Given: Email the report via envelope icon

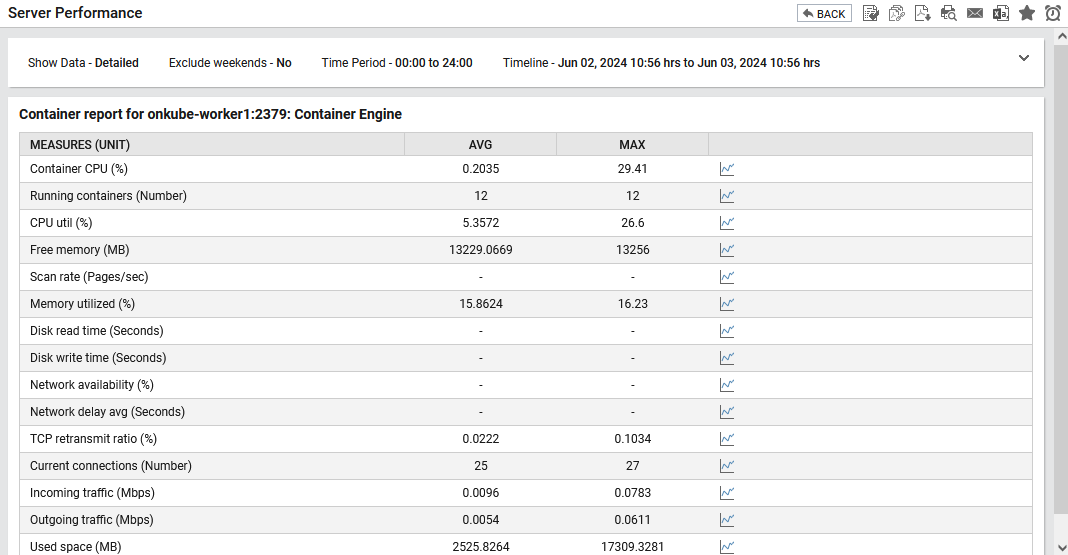Looking at the screenshot, I should 975,13.
